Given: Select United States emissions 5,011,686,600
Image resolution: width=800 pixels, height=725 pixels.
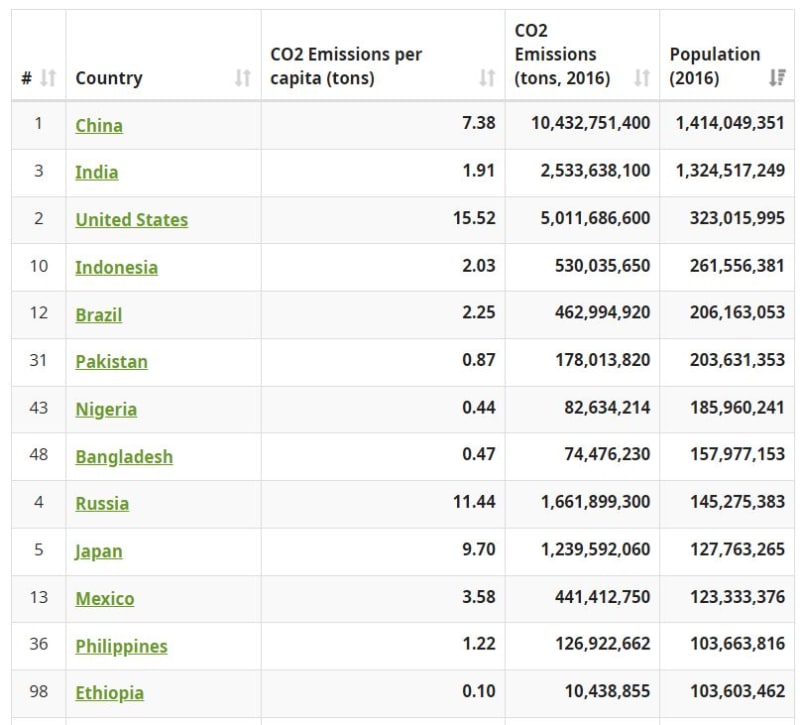Looking at the screenshot, I should [595, 218].
